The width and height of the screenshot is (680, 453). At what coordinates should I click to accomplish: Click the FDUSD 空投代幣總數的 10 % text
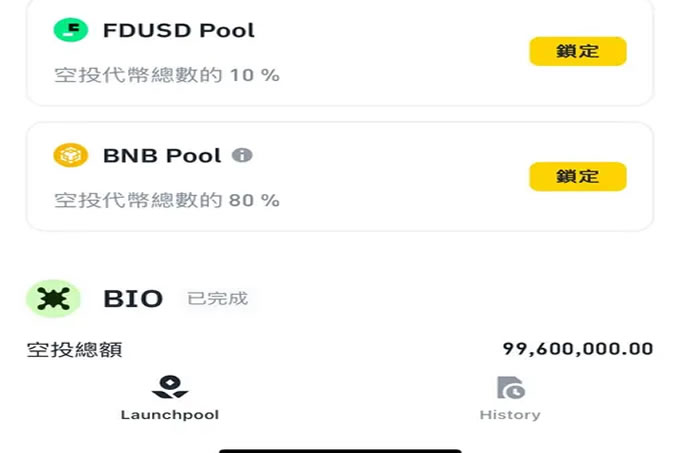point(166,75)
